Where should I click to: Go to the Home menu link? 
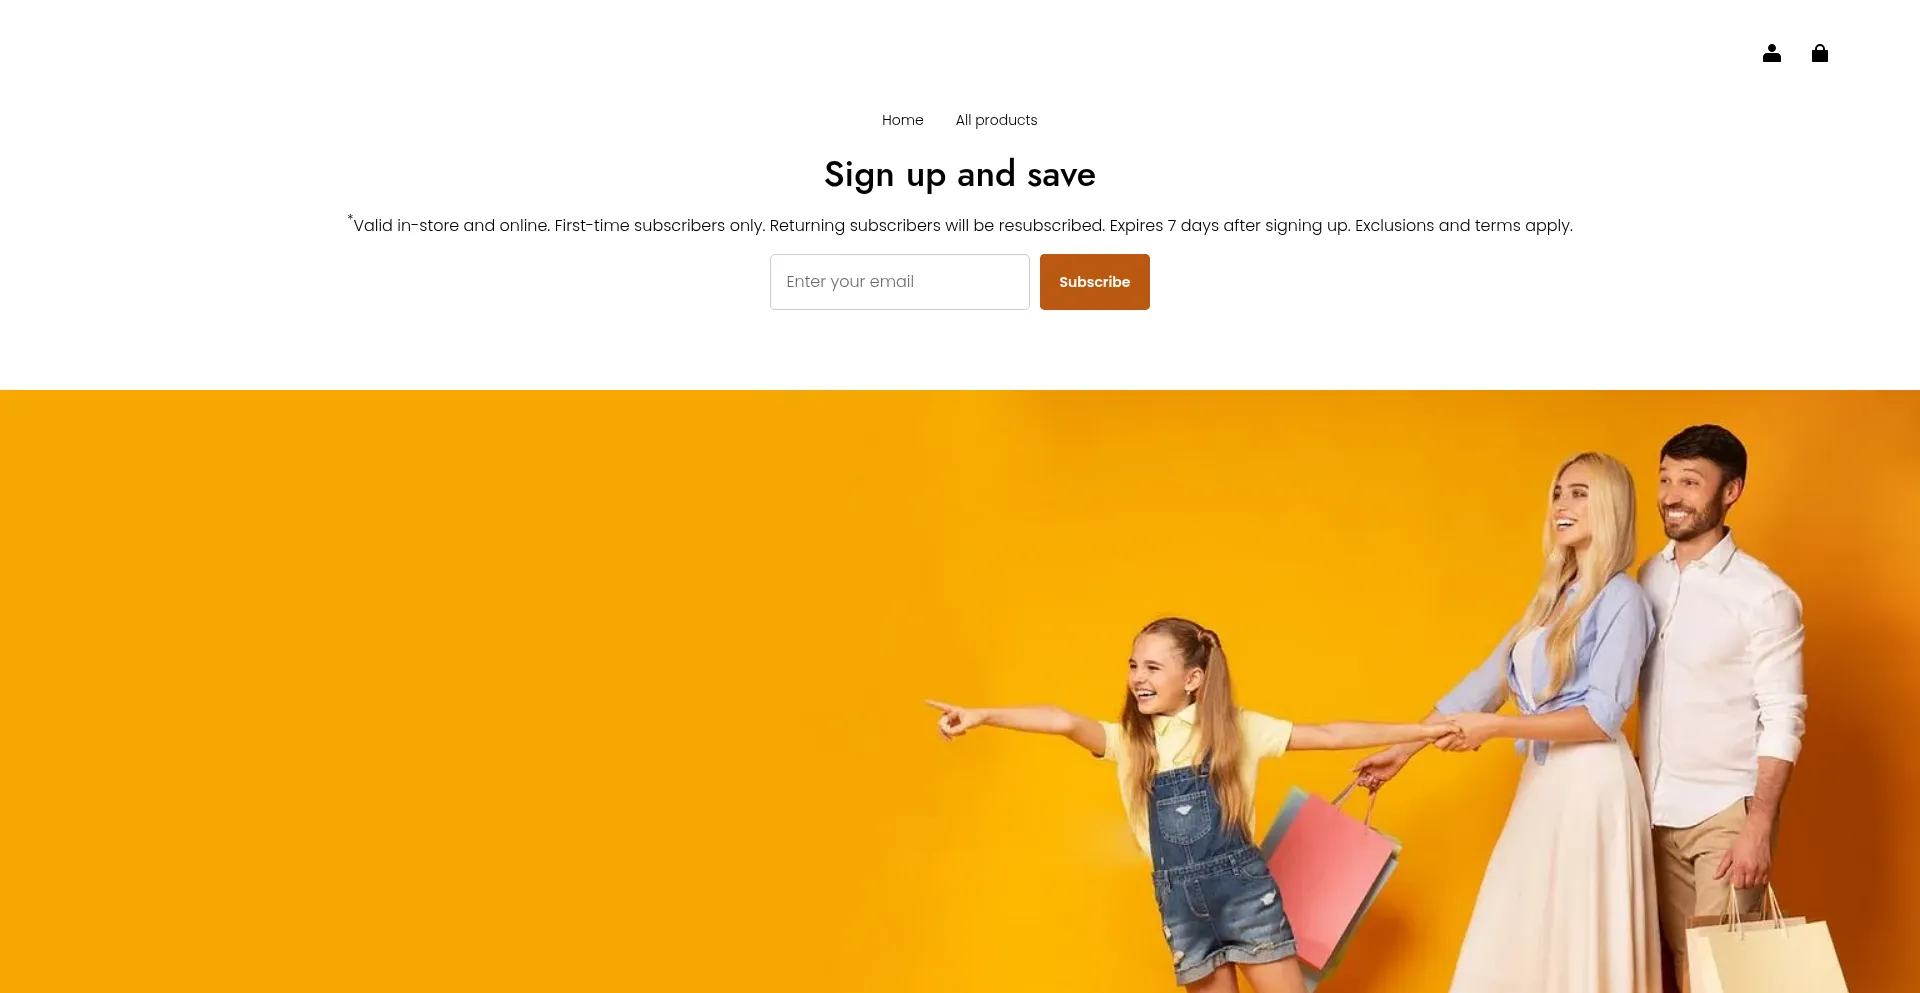pos(902,120)
